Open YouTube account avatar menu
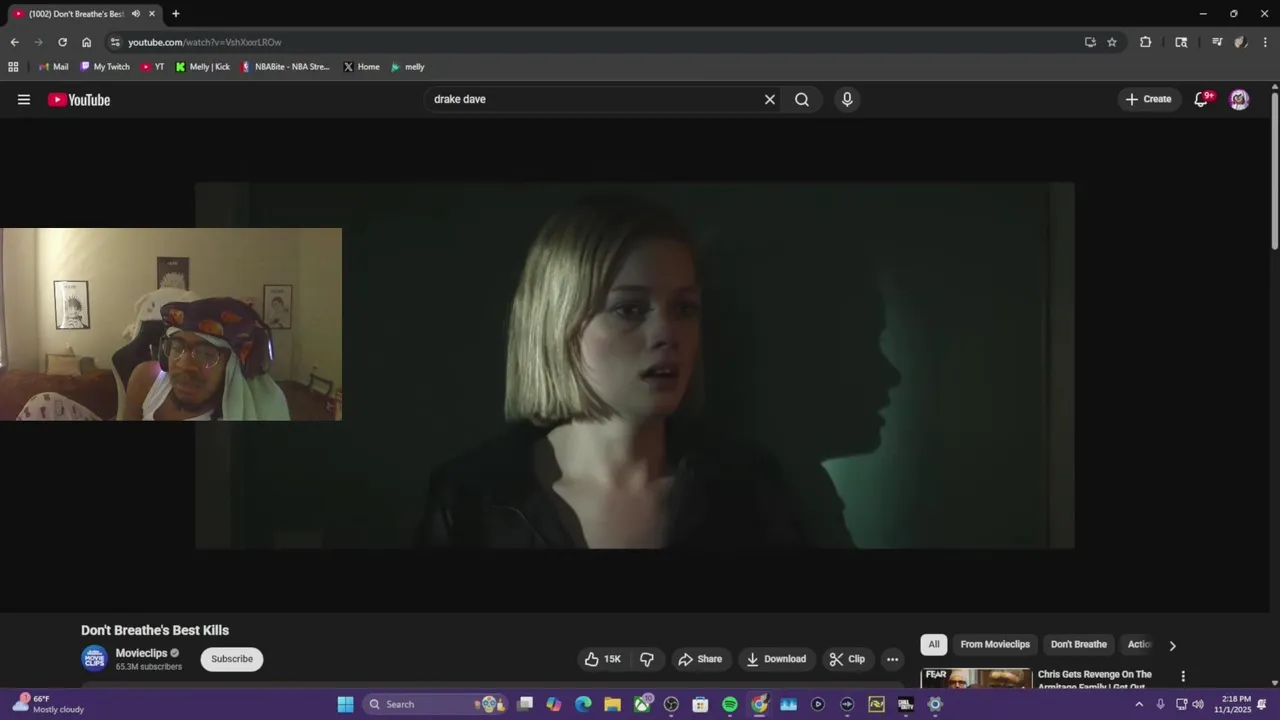 pos(1239,99)
